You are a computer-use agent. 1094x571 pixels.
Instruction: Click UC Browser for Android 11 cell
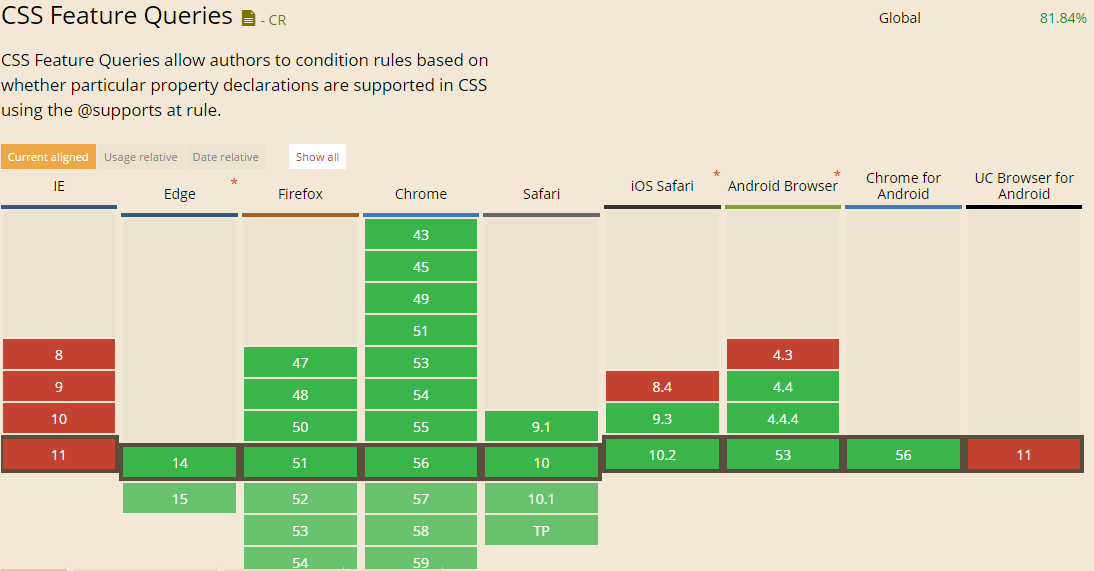pyautogui.click(x=1024, y=455)
